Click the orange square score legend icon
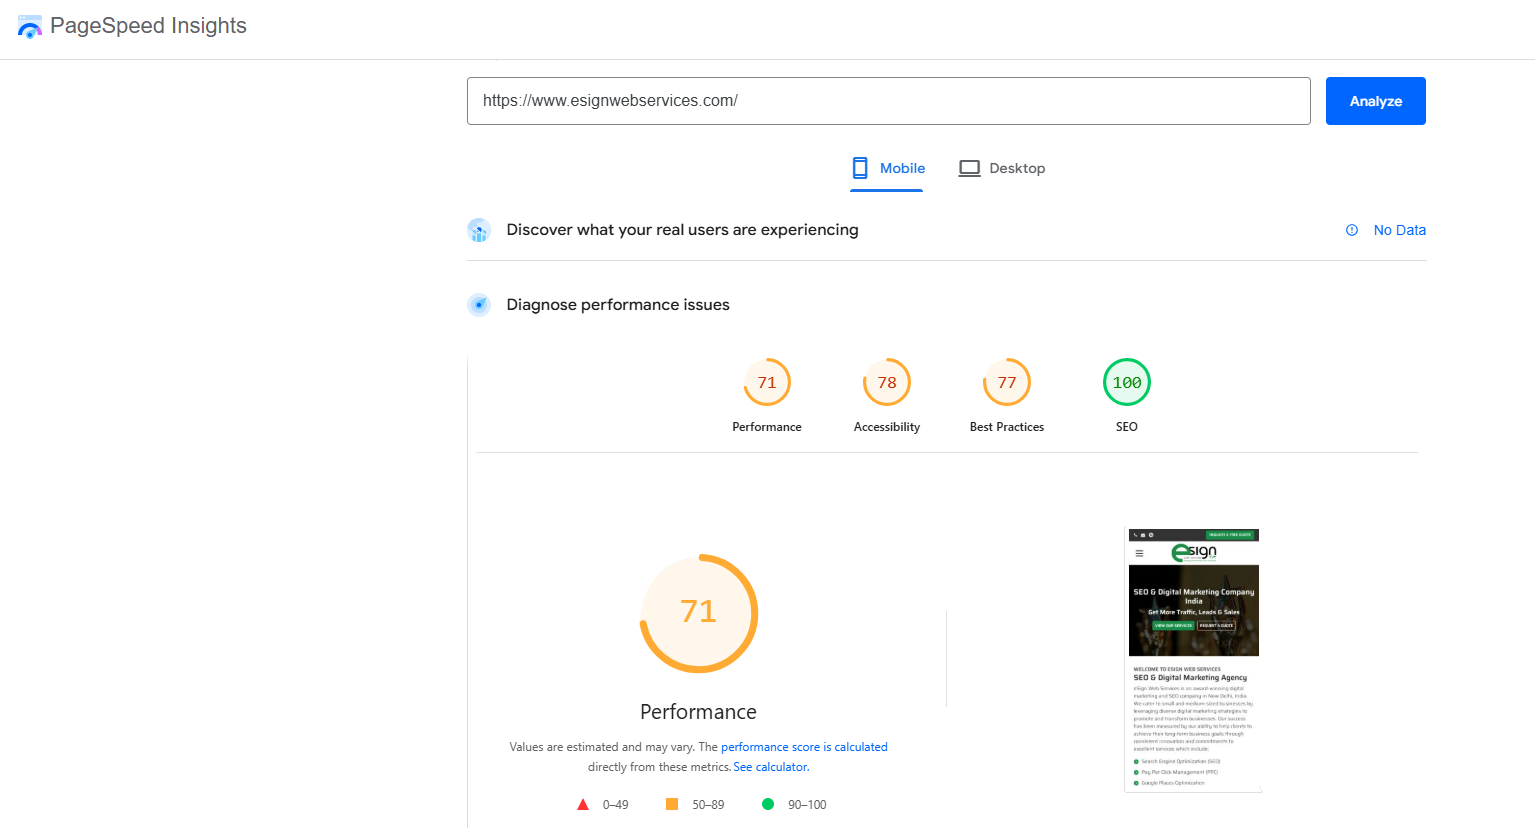The height and width of the screenshot is (828, 1535). coord(670,803)
